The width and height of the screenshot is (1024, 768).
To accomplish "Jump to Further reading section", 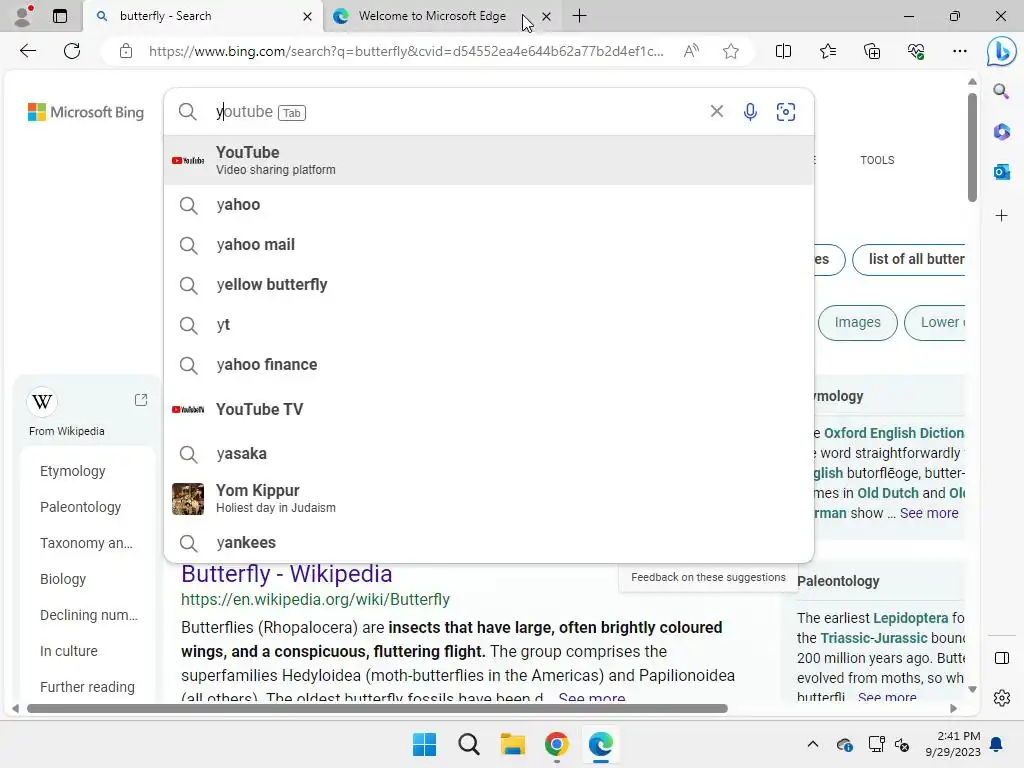I will point(87,687).
